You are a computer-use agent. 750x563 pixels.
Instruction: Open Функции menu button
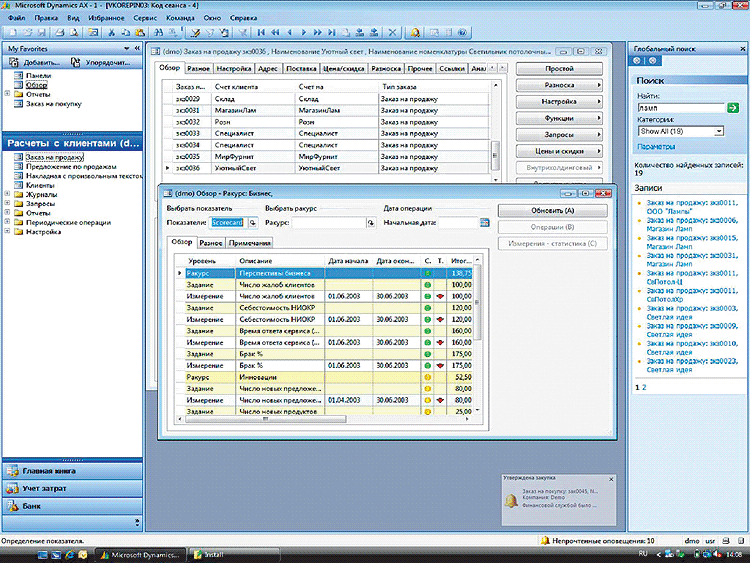(559, 118)
